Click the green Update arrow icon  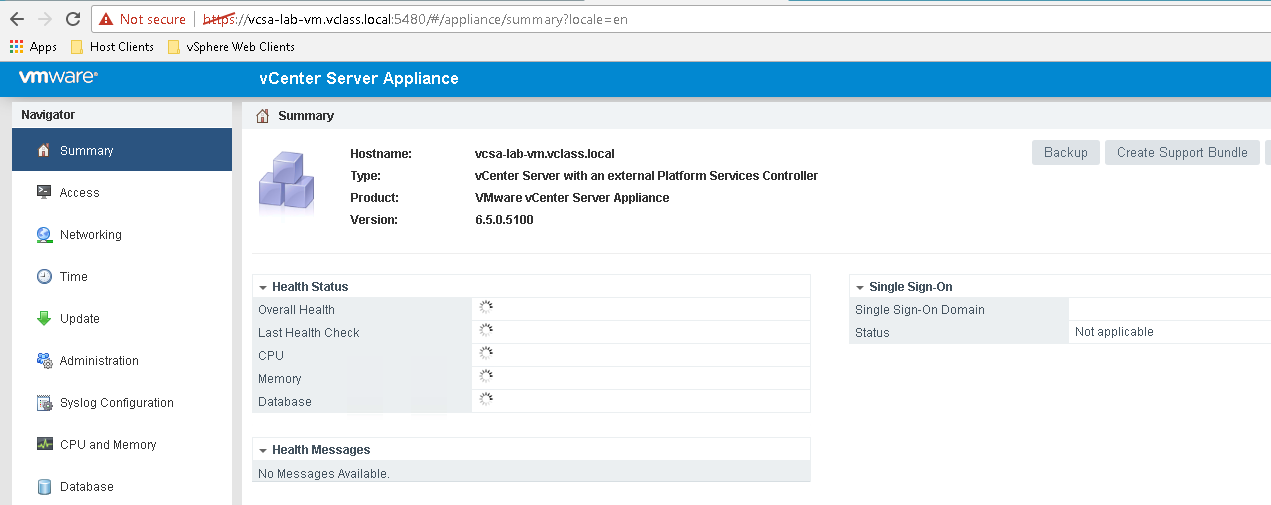tap(44, 319)
